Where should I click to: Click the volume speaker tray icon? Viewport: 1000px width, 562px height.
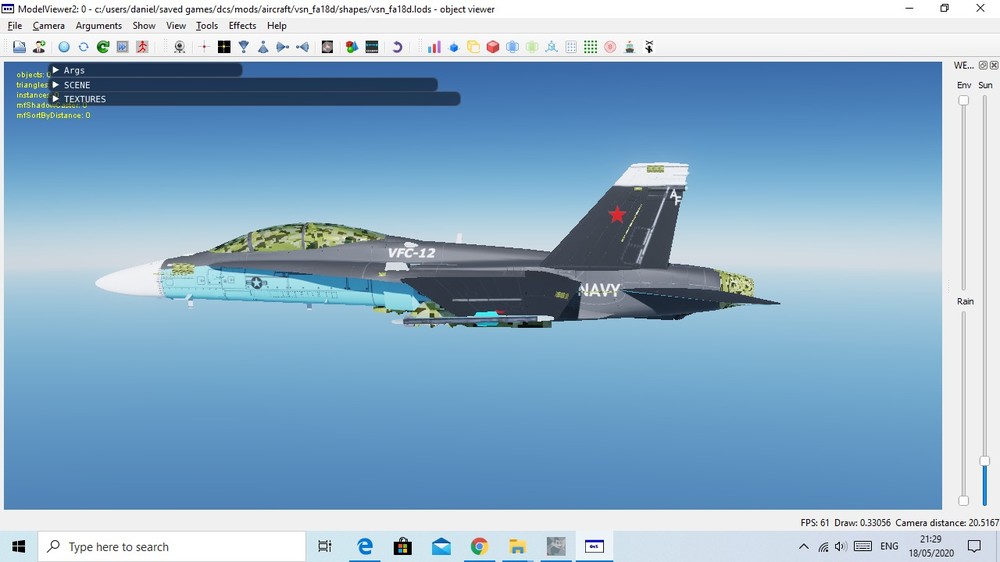[841, 547]
